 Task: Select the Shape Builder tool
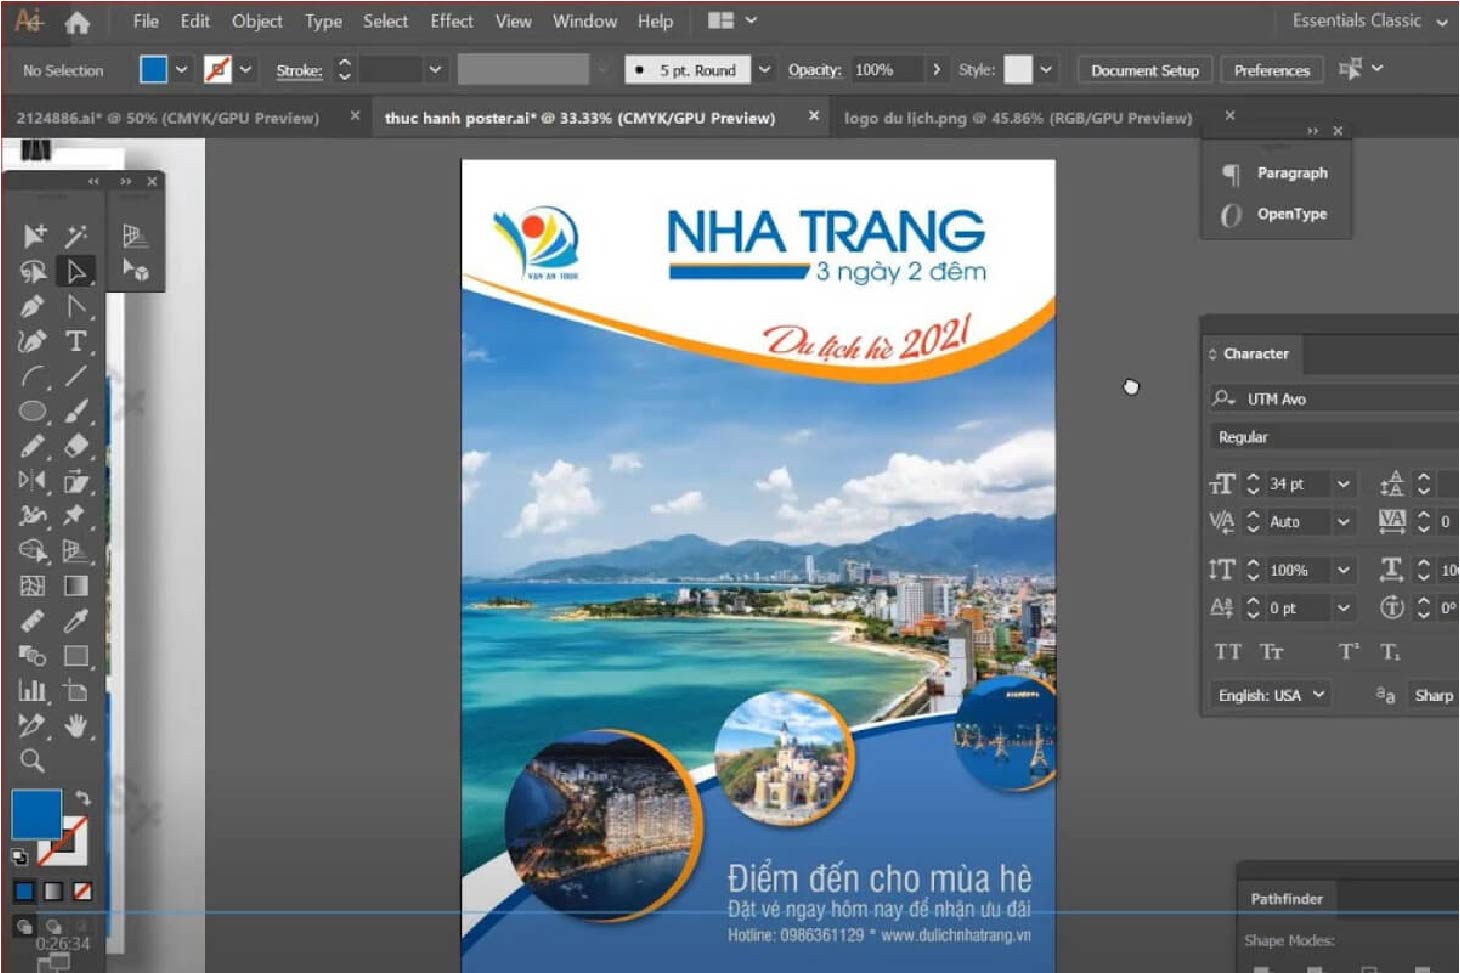32,551
